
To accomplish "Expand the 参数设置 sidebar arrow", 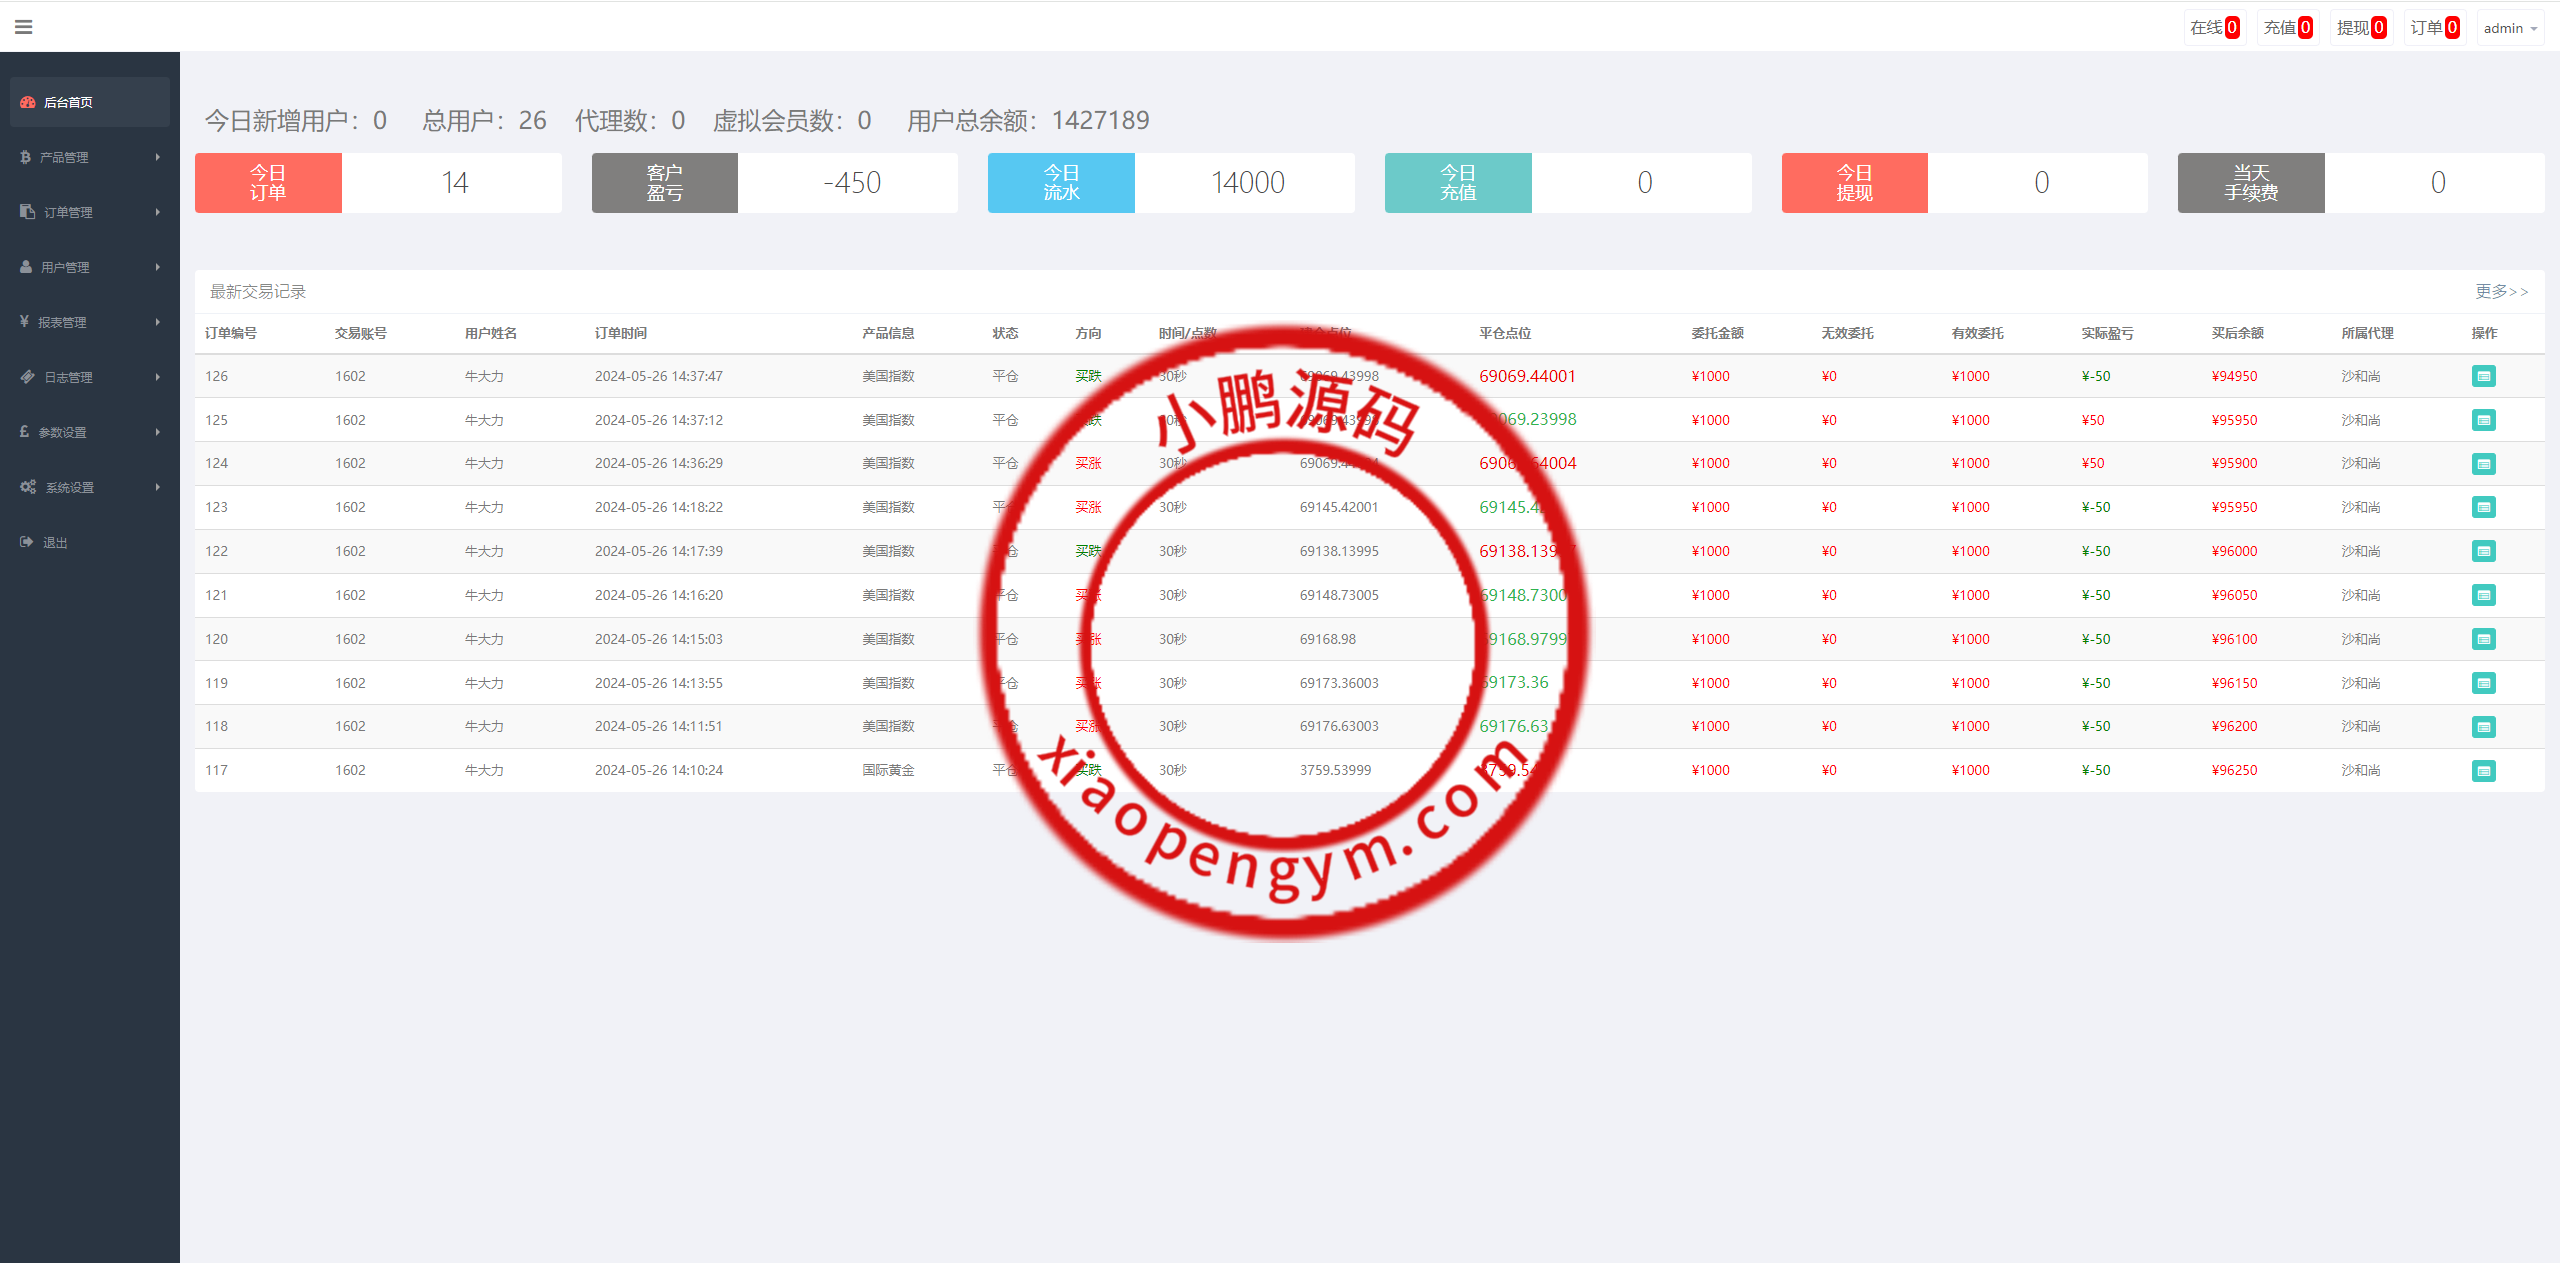I will [x=157, y=432].
